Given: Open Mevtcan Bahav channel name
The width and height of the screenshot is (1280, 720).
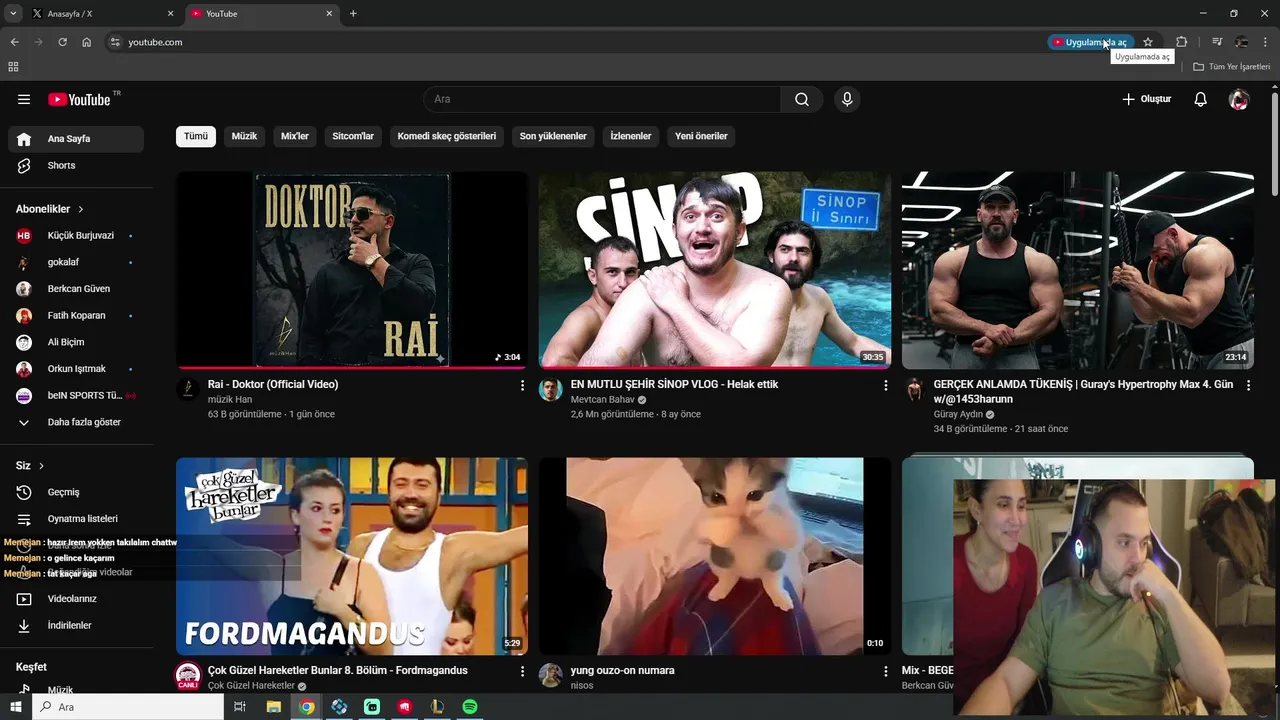Looking at the screenshot, I should point(603,399).
